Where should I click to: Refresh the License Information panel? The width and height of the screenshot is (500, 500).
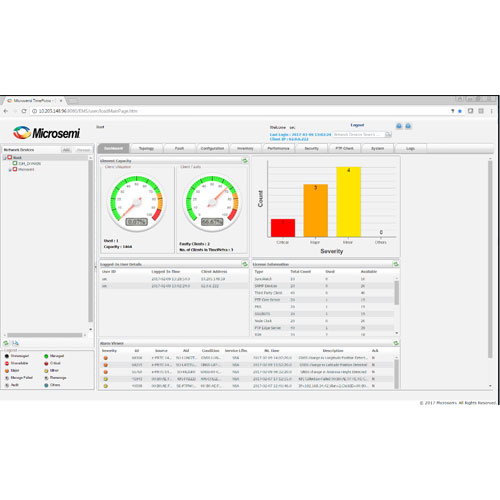tap(396, 264)
